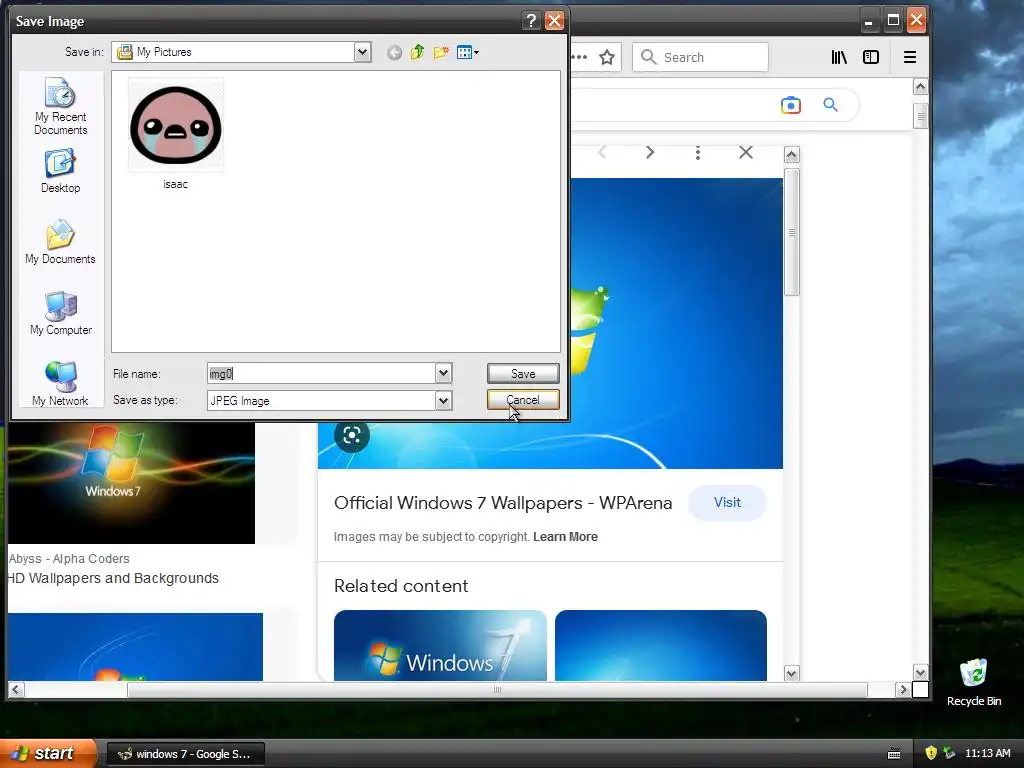Toggle the Firefox sidebar icon
Screen dimensions: 1024x768
click(871, 57)
